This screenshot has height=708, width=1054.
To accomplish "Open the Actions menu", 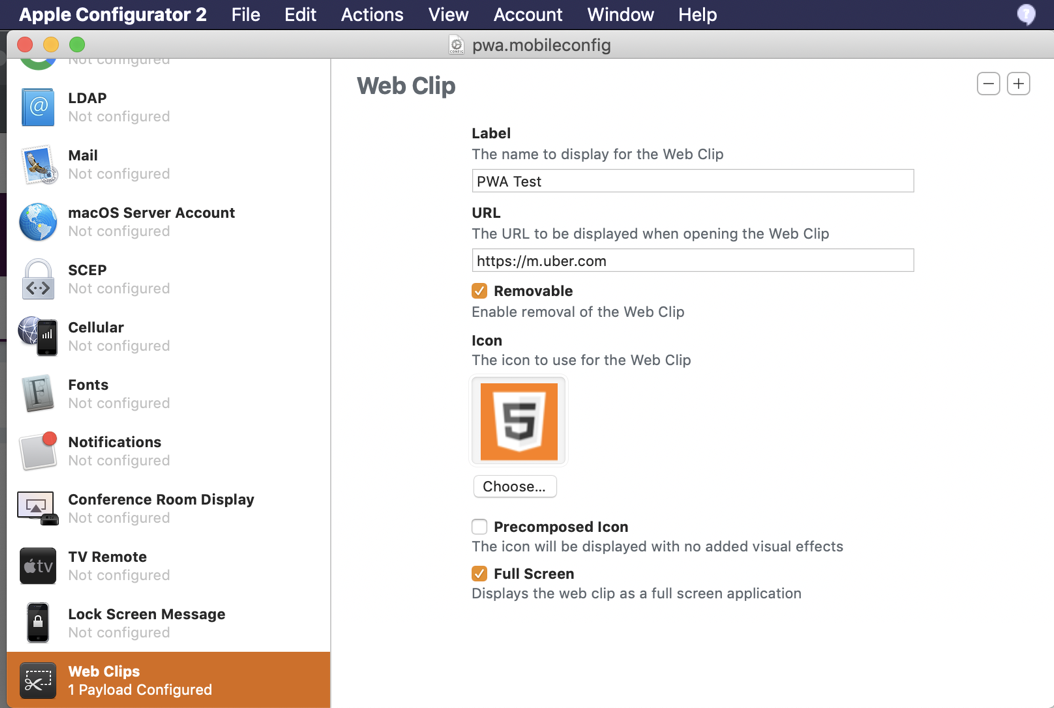I will (372, 15).
